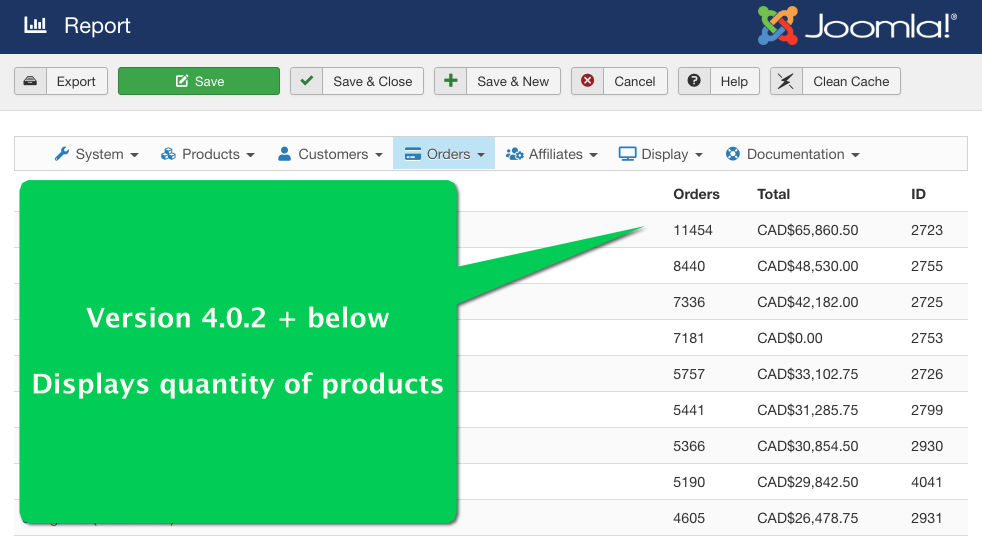Viewport: 982px width, 541px height.
Task: Open the Affiliates menu
Action: (552, 154)
